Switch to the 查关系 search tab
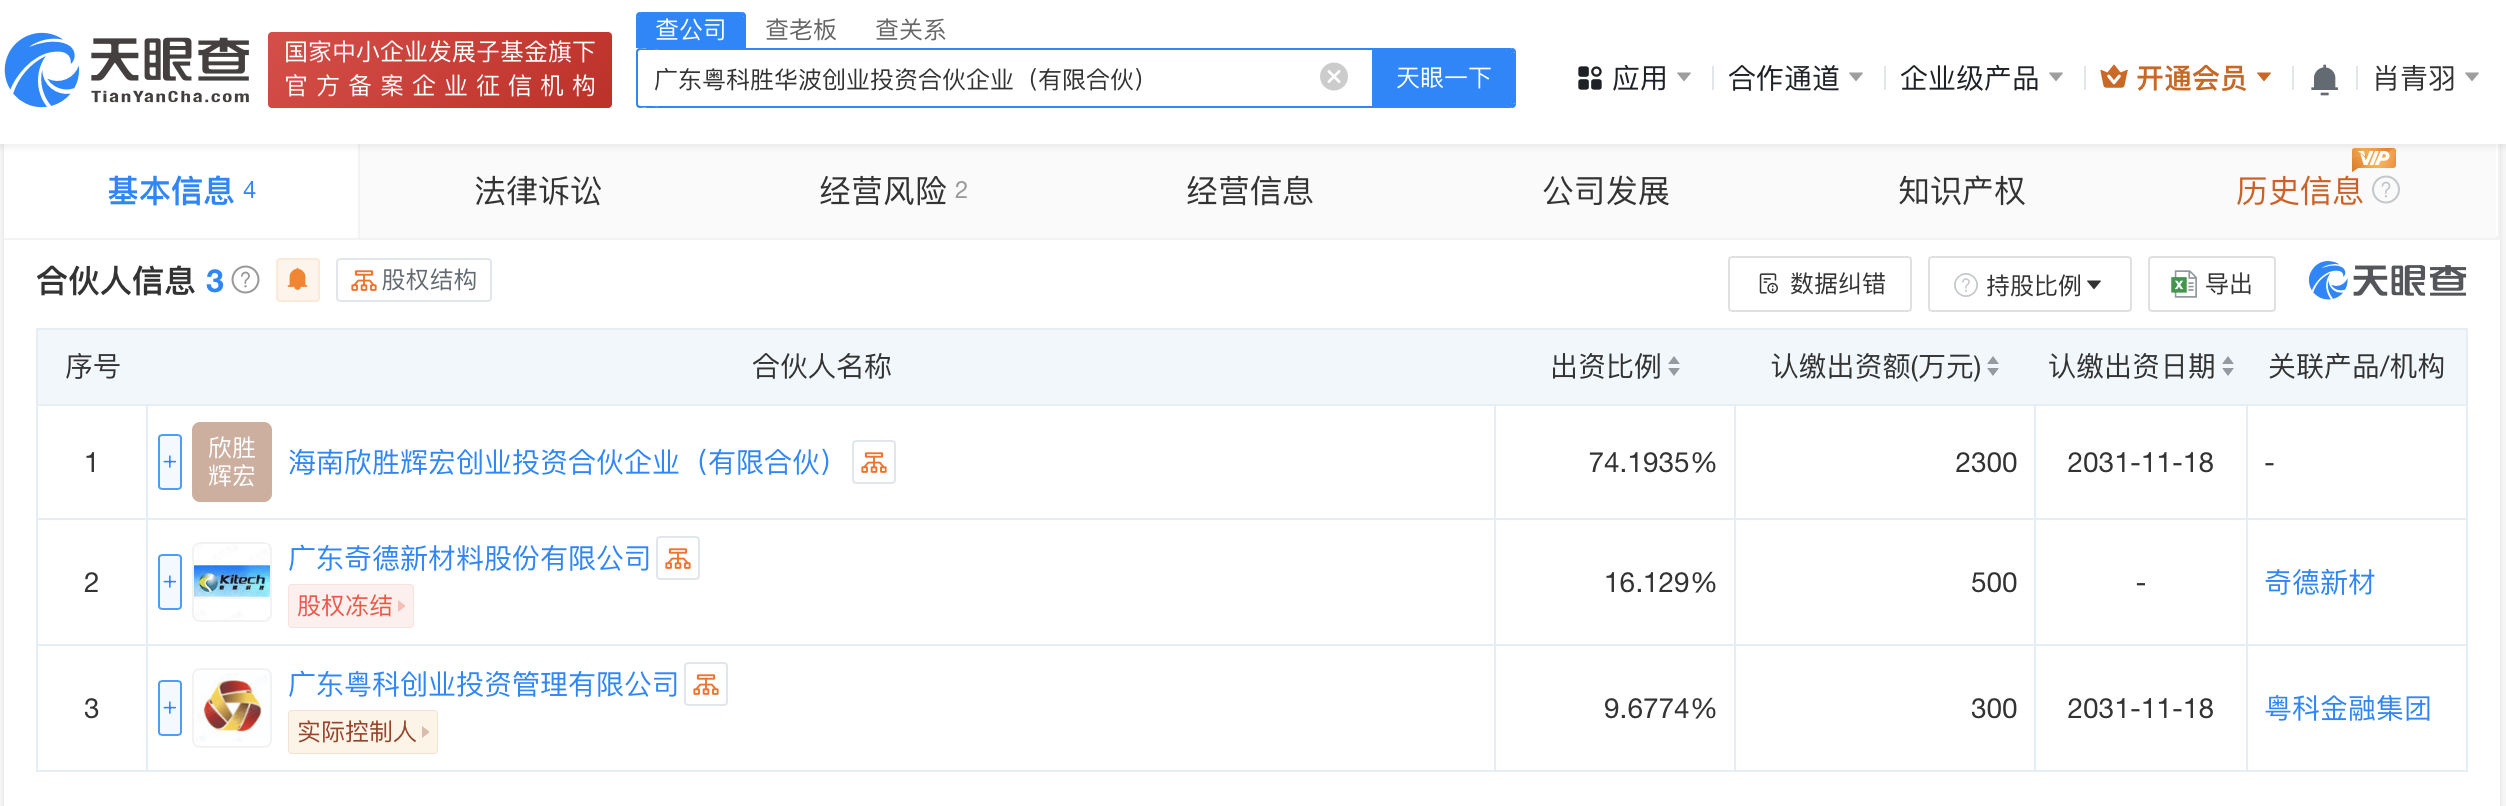The image size is (2506, 806). click(x=910, y=29)
